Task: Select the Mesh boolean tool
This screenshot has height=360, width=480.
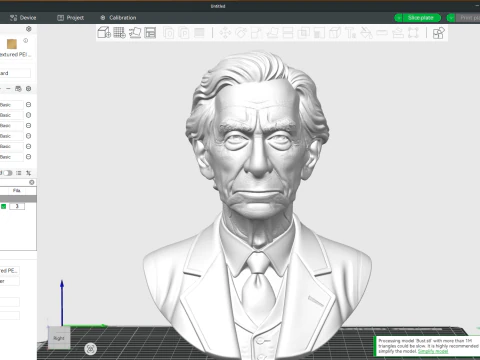Action: point(303,33)
